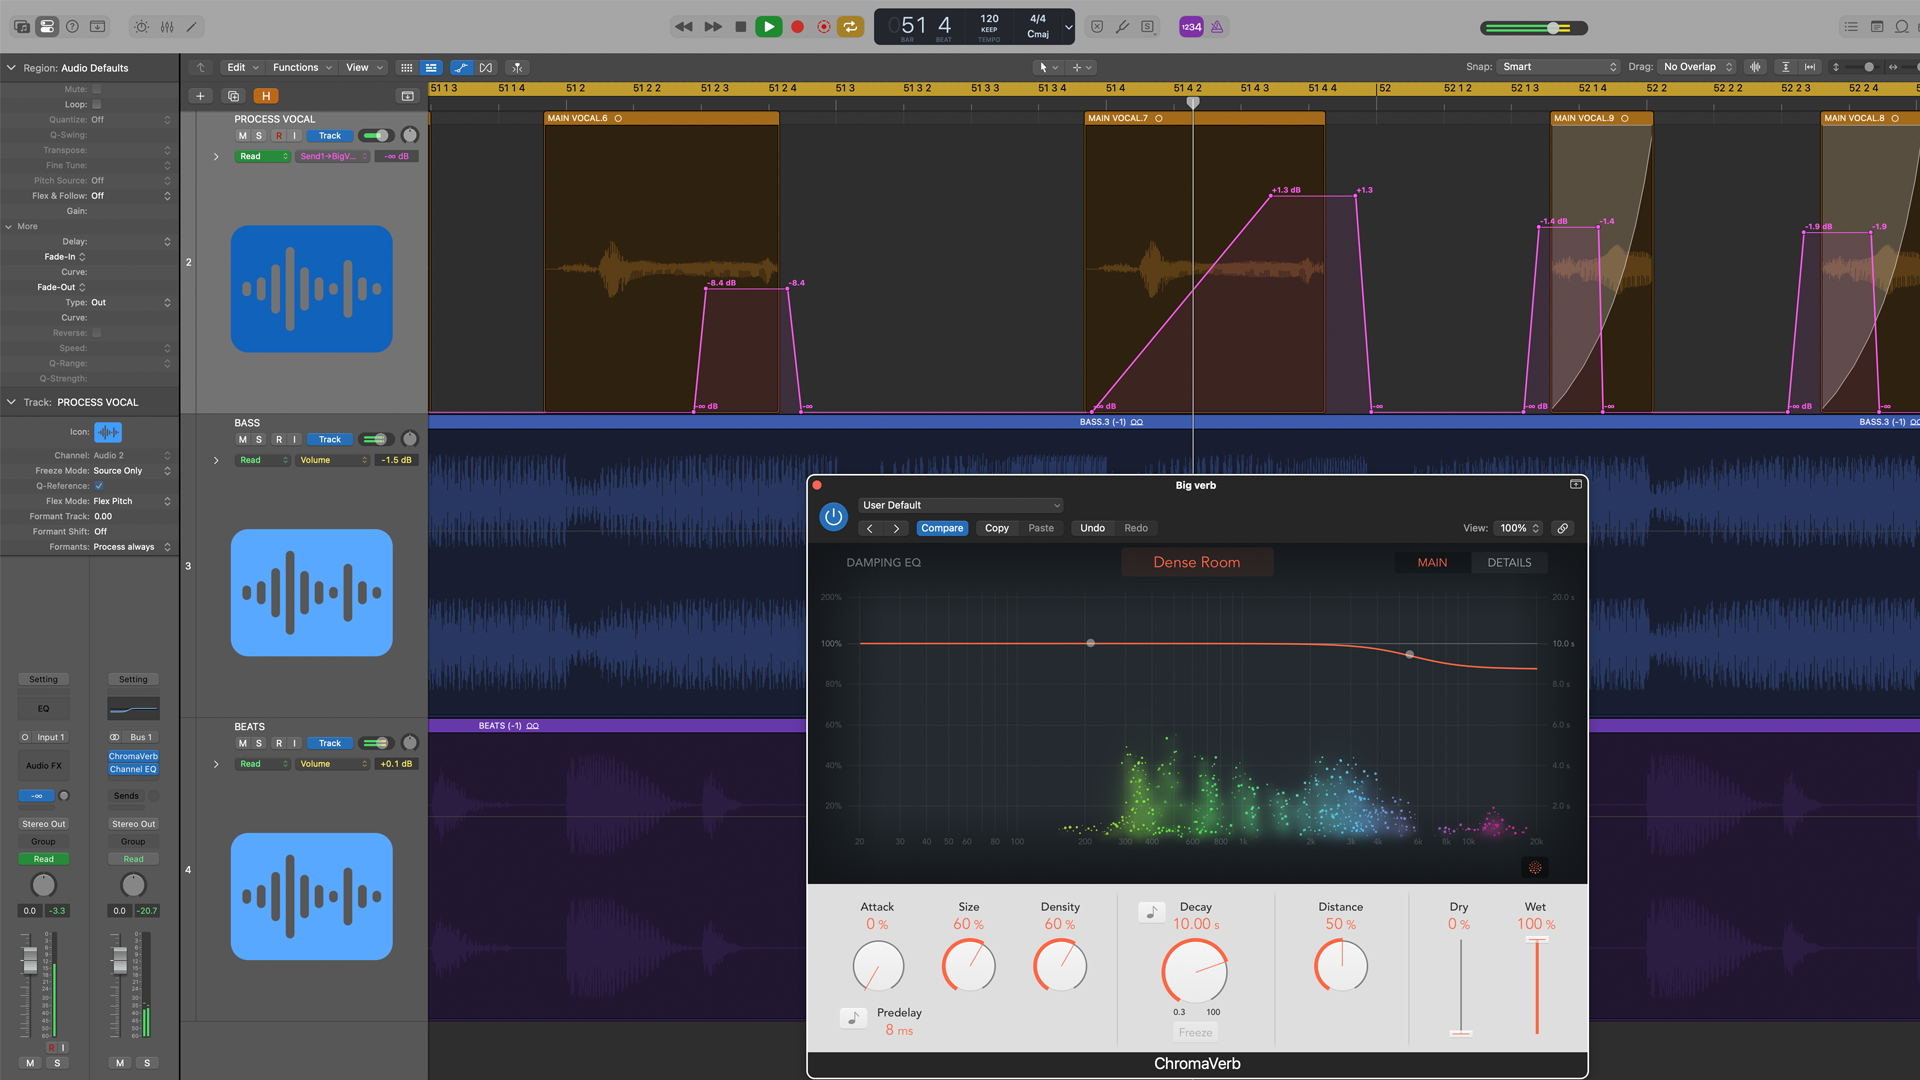The image size is (1920, 1080).
Task: Toggle the Metronome click icon
Action: pos(1217,27)
